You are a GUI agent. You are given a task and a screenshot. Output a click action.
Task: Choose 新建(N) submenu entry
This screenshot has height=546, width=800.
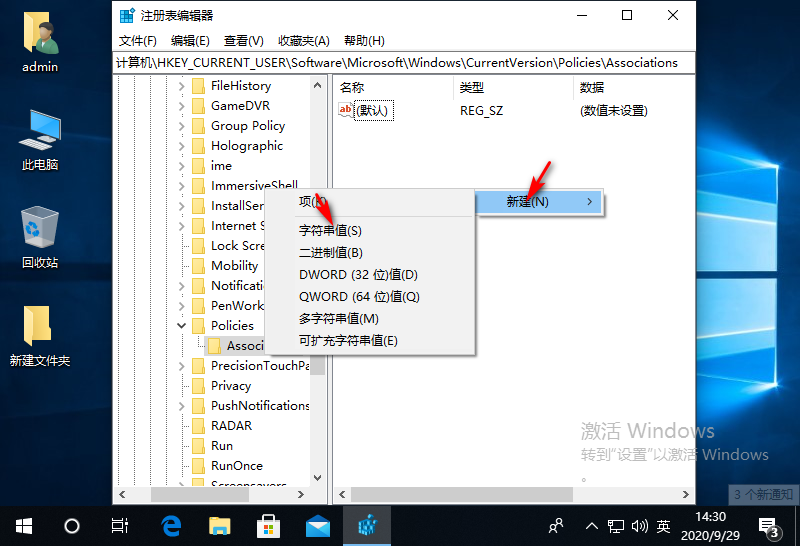540,202
